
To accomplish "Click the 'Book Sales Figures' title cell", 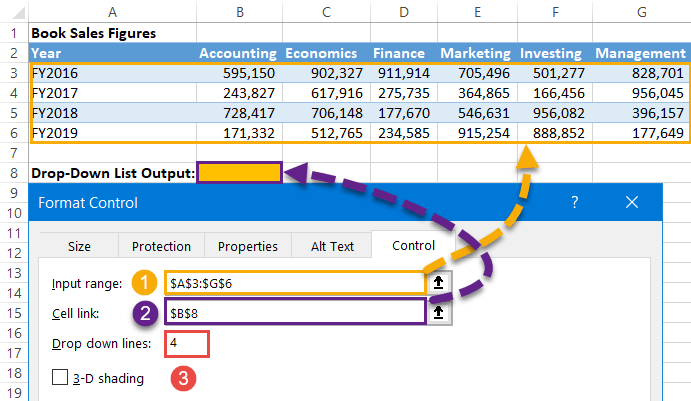I will [112, 33].
